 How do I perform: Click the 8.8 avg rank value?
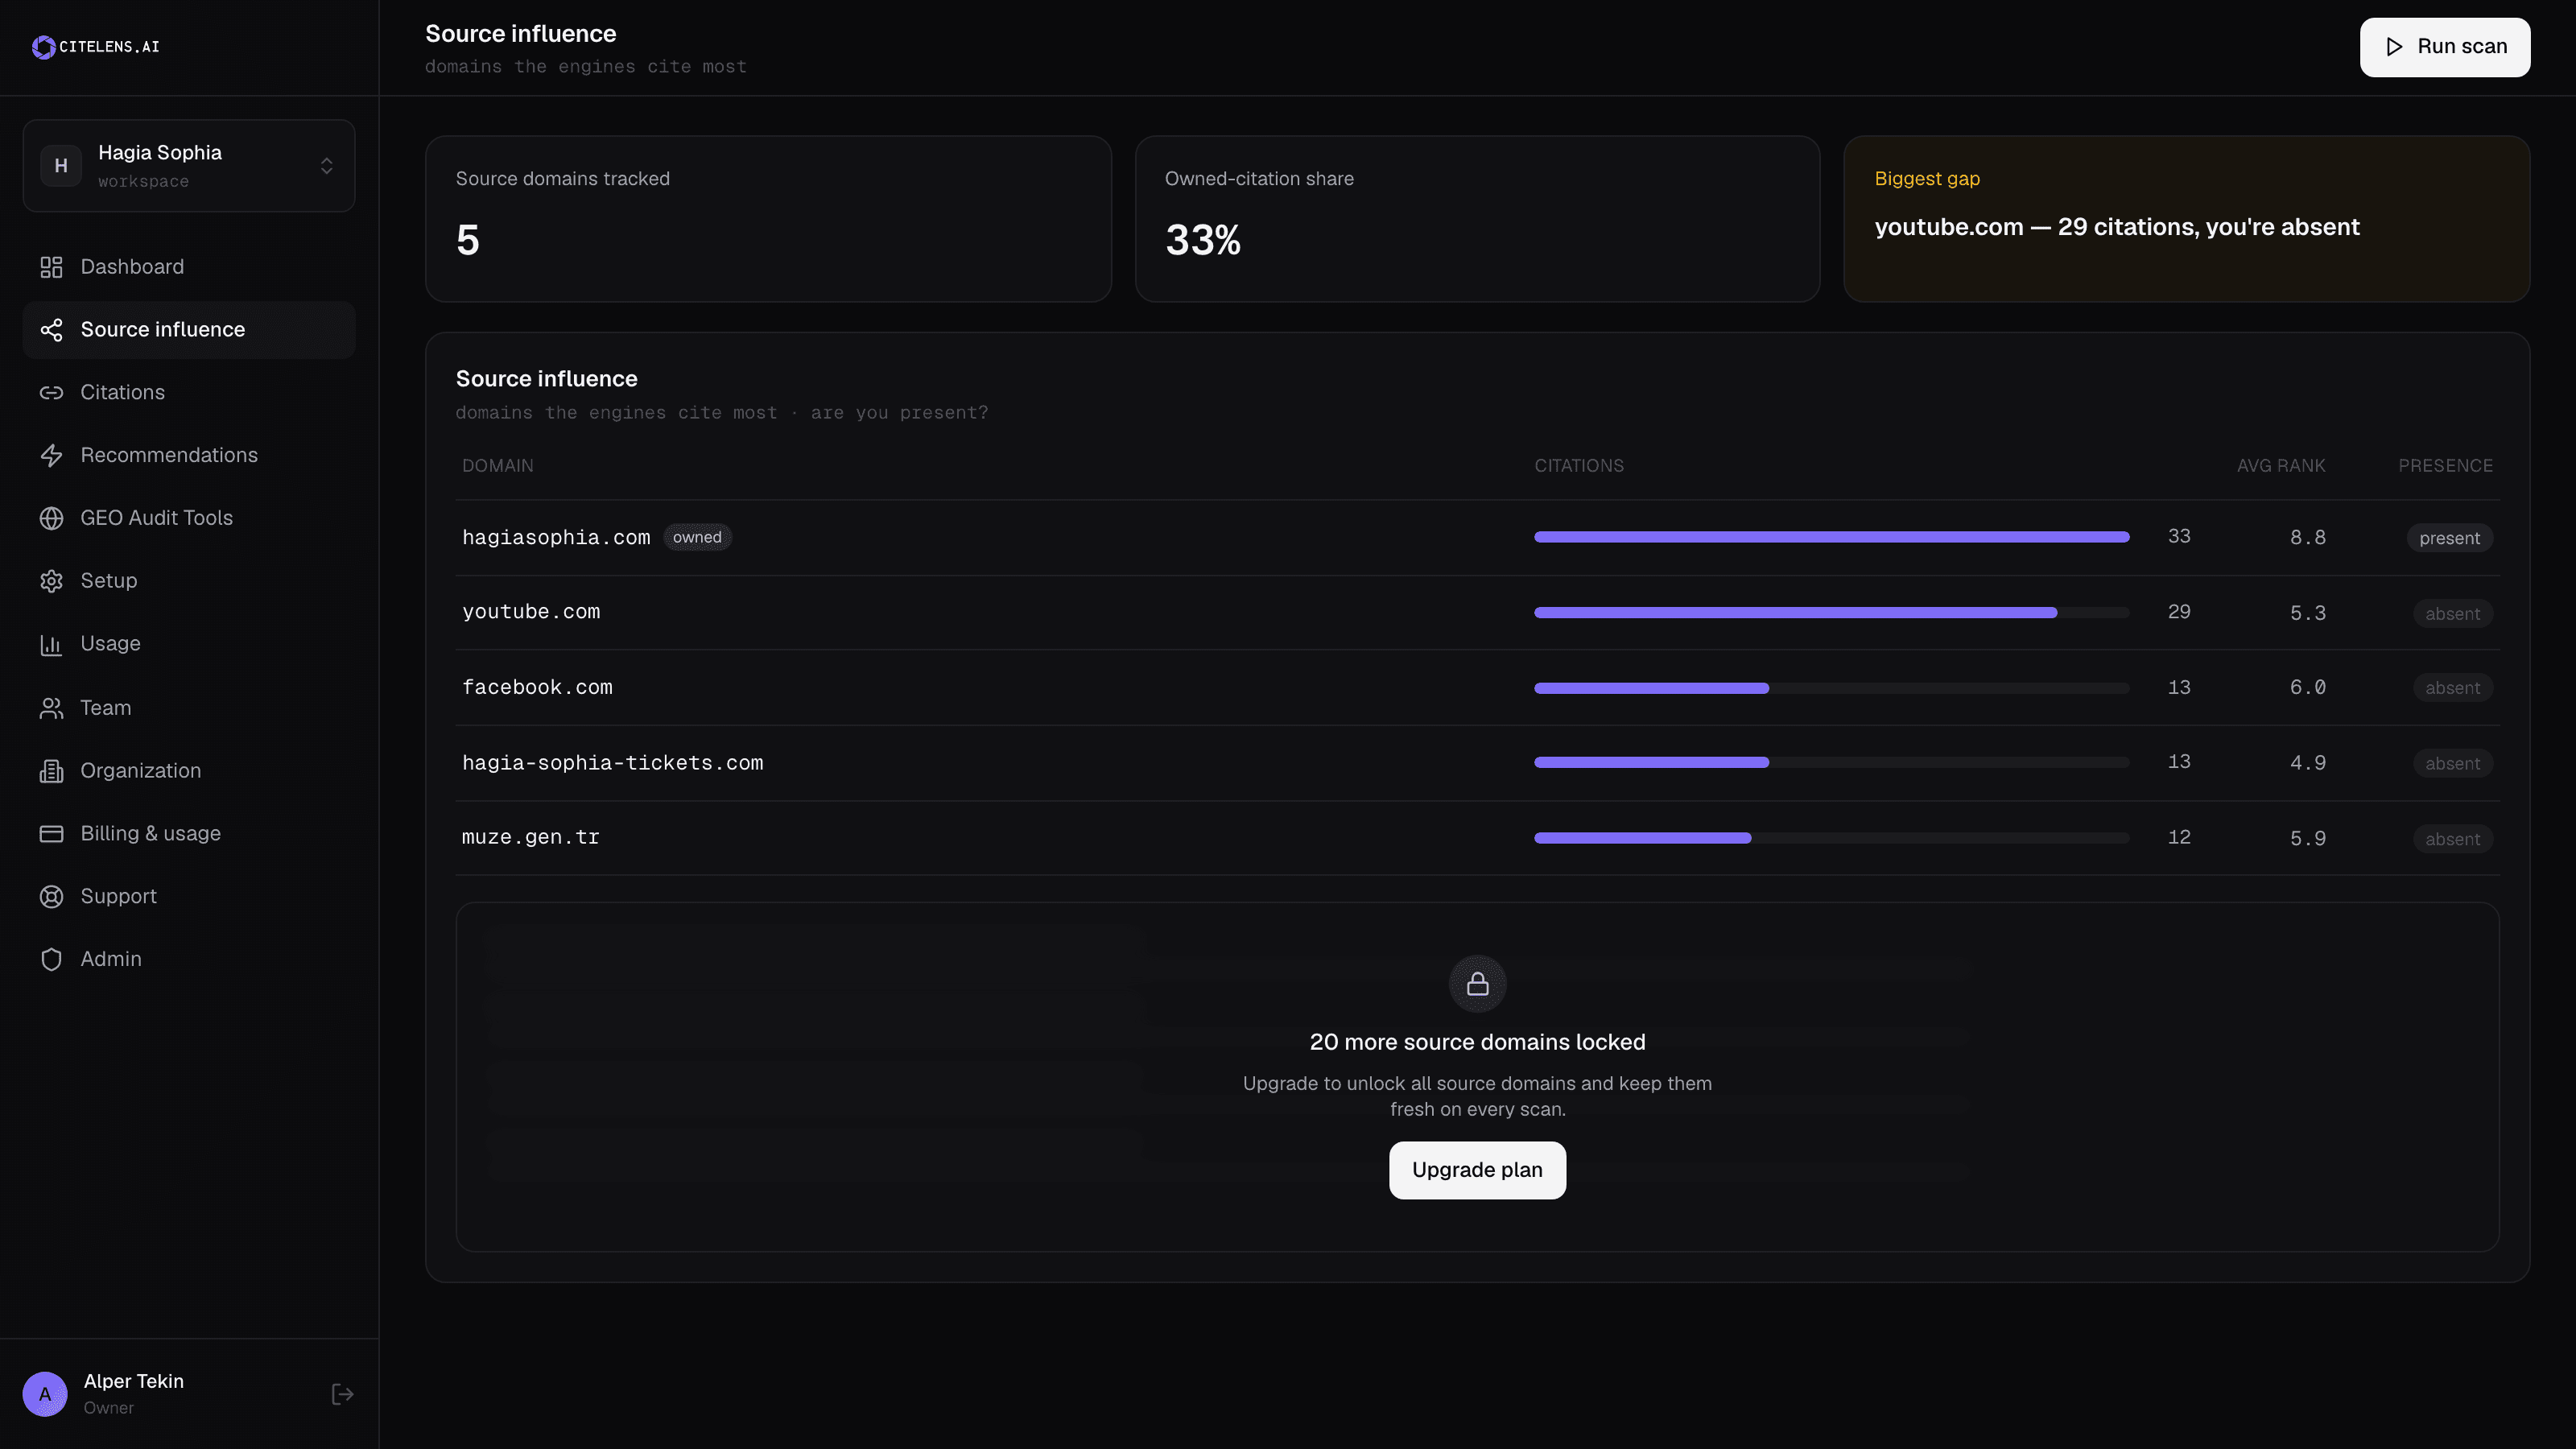pos(2307,538)
